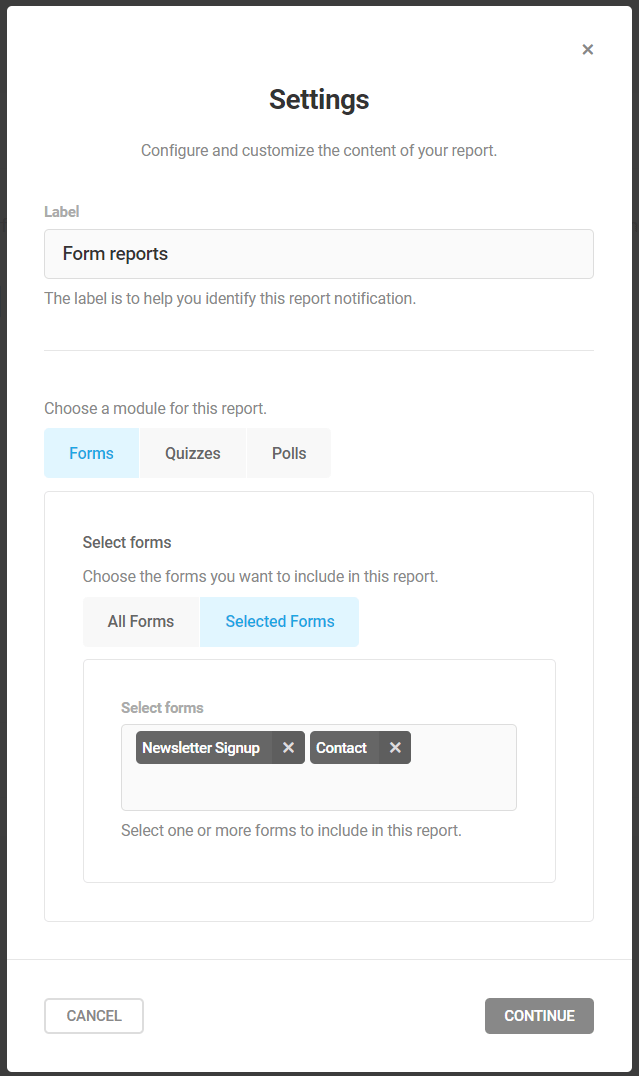
Task: Remove the Newsletter Signup tag
Action: (288, 747)
